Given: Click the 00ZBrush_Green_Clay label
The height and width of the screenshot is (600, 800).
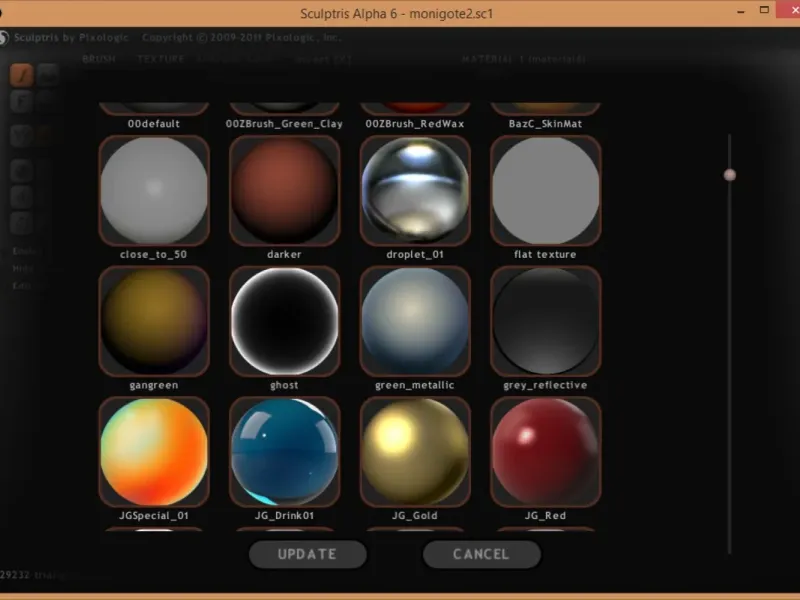Looking at the screenshot, I should pyautogui.click(x=284, y=123).
